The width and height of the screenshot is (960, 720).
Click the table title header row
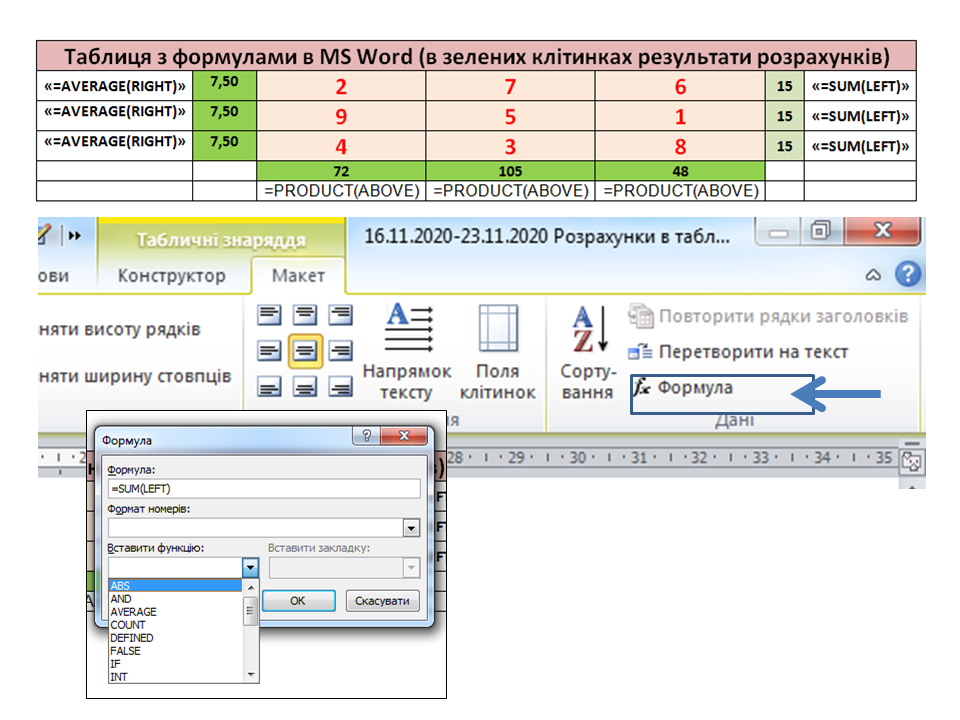[x=476, y=56]
